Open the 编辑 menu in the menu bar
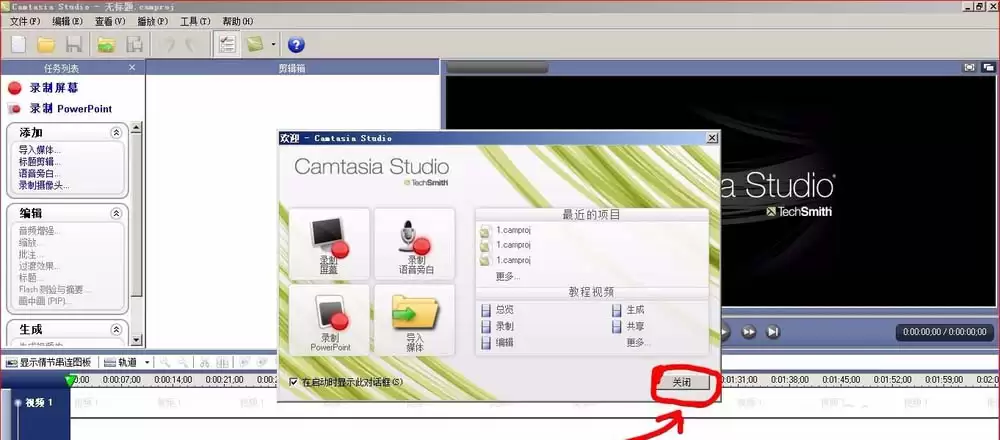This screenshot has height=440, width=1000. 68,21
